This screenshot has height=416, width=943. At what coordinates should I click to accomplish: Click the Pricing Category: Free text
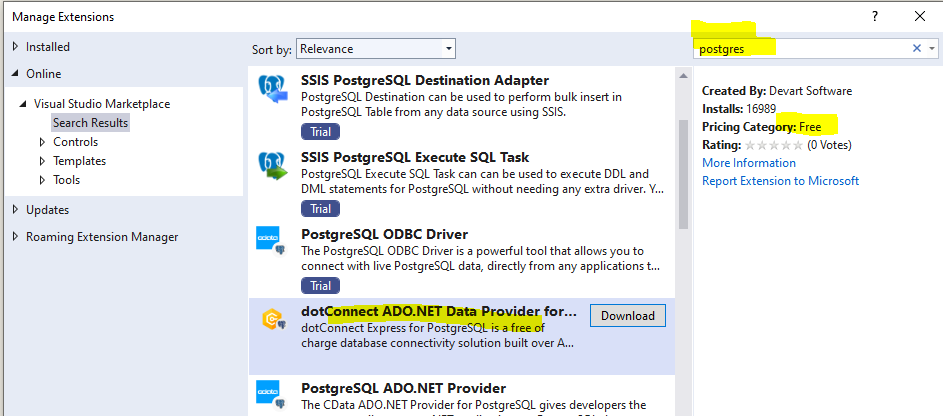[761, 127]
